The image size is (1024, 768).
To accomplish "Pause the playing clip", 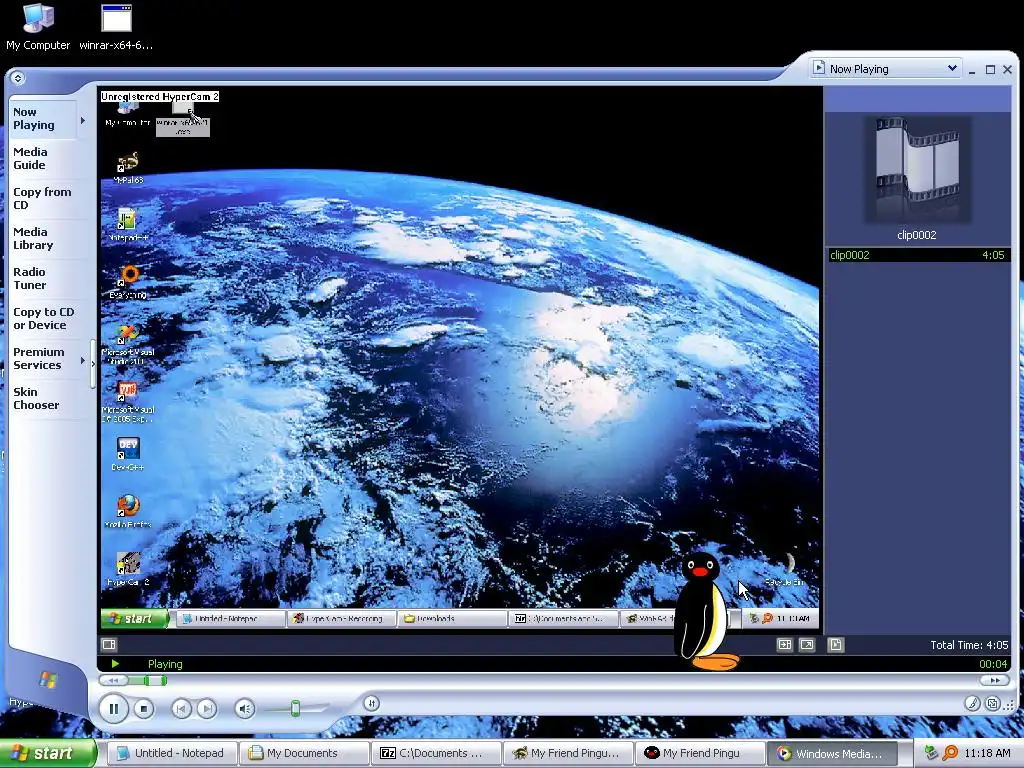I will (x=114, y=709).
